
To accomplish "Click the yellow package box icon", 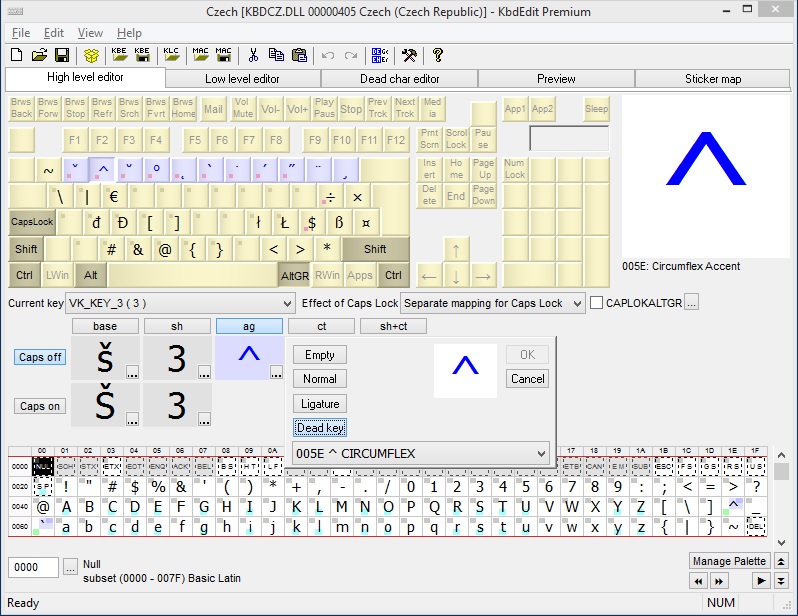I will point(92,55).
